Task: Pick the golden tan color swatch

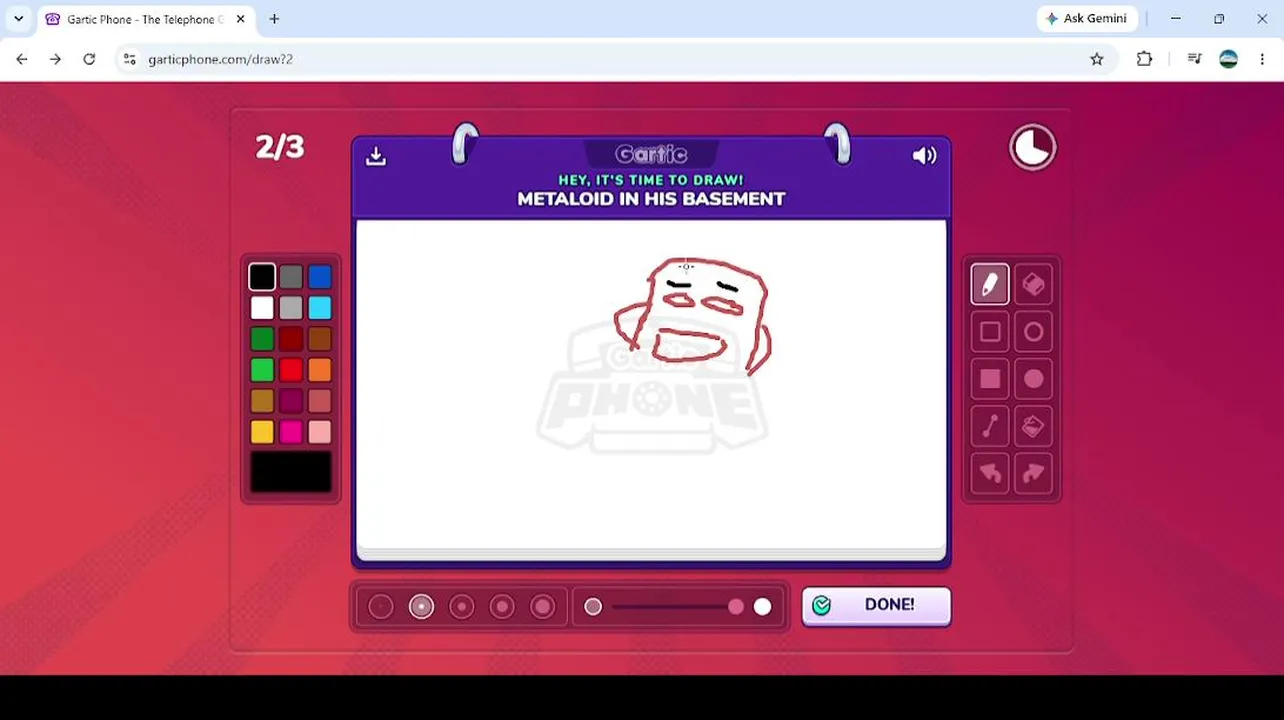Action: [262, 401]
